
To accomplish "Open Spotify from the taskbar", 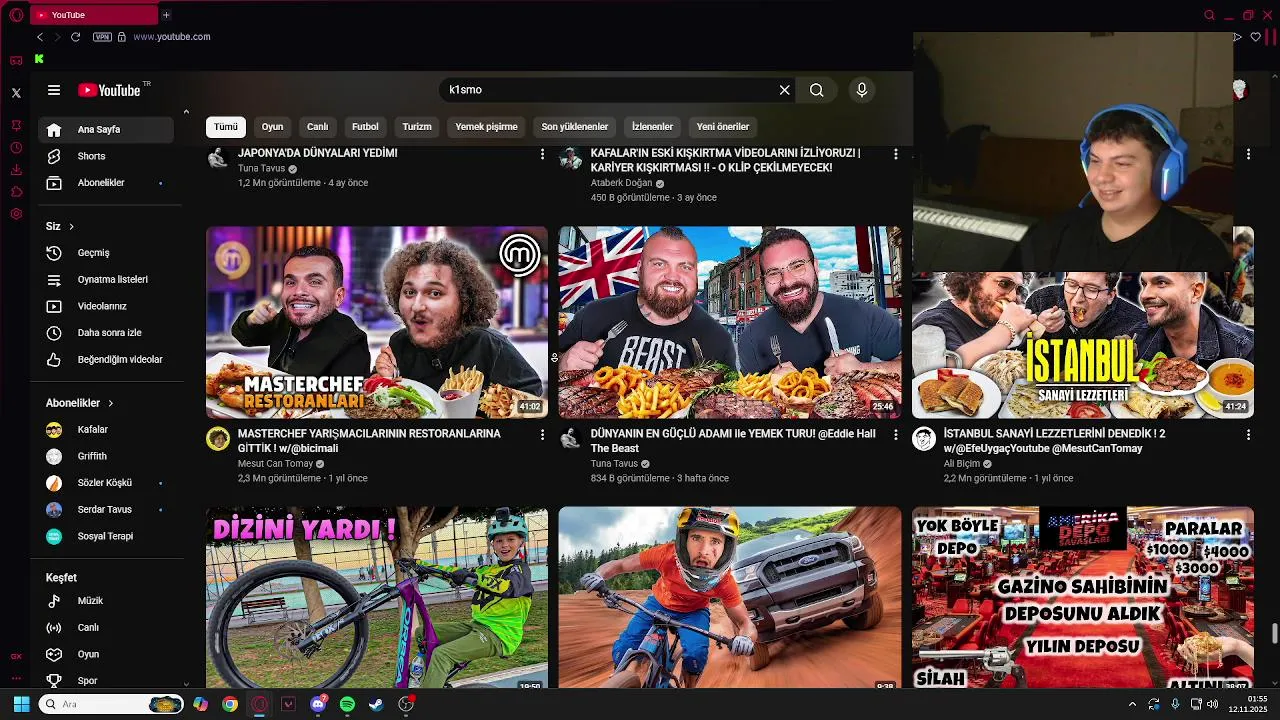I will pyautogui.click(x=347, y=704).
